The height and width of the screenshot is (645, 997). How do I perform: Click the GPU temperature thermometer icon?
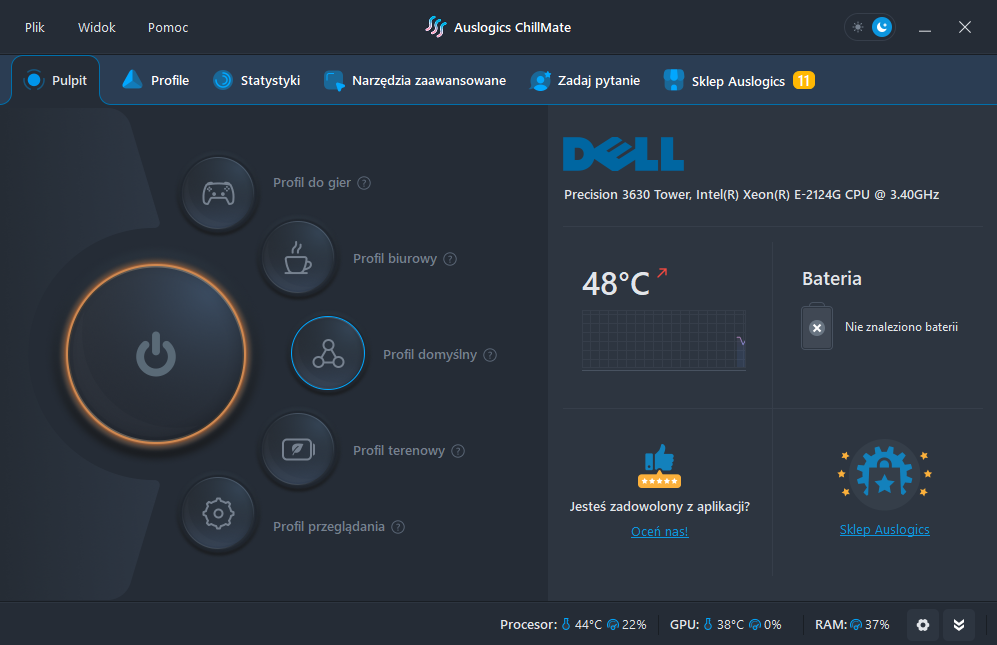pos(708,624)
